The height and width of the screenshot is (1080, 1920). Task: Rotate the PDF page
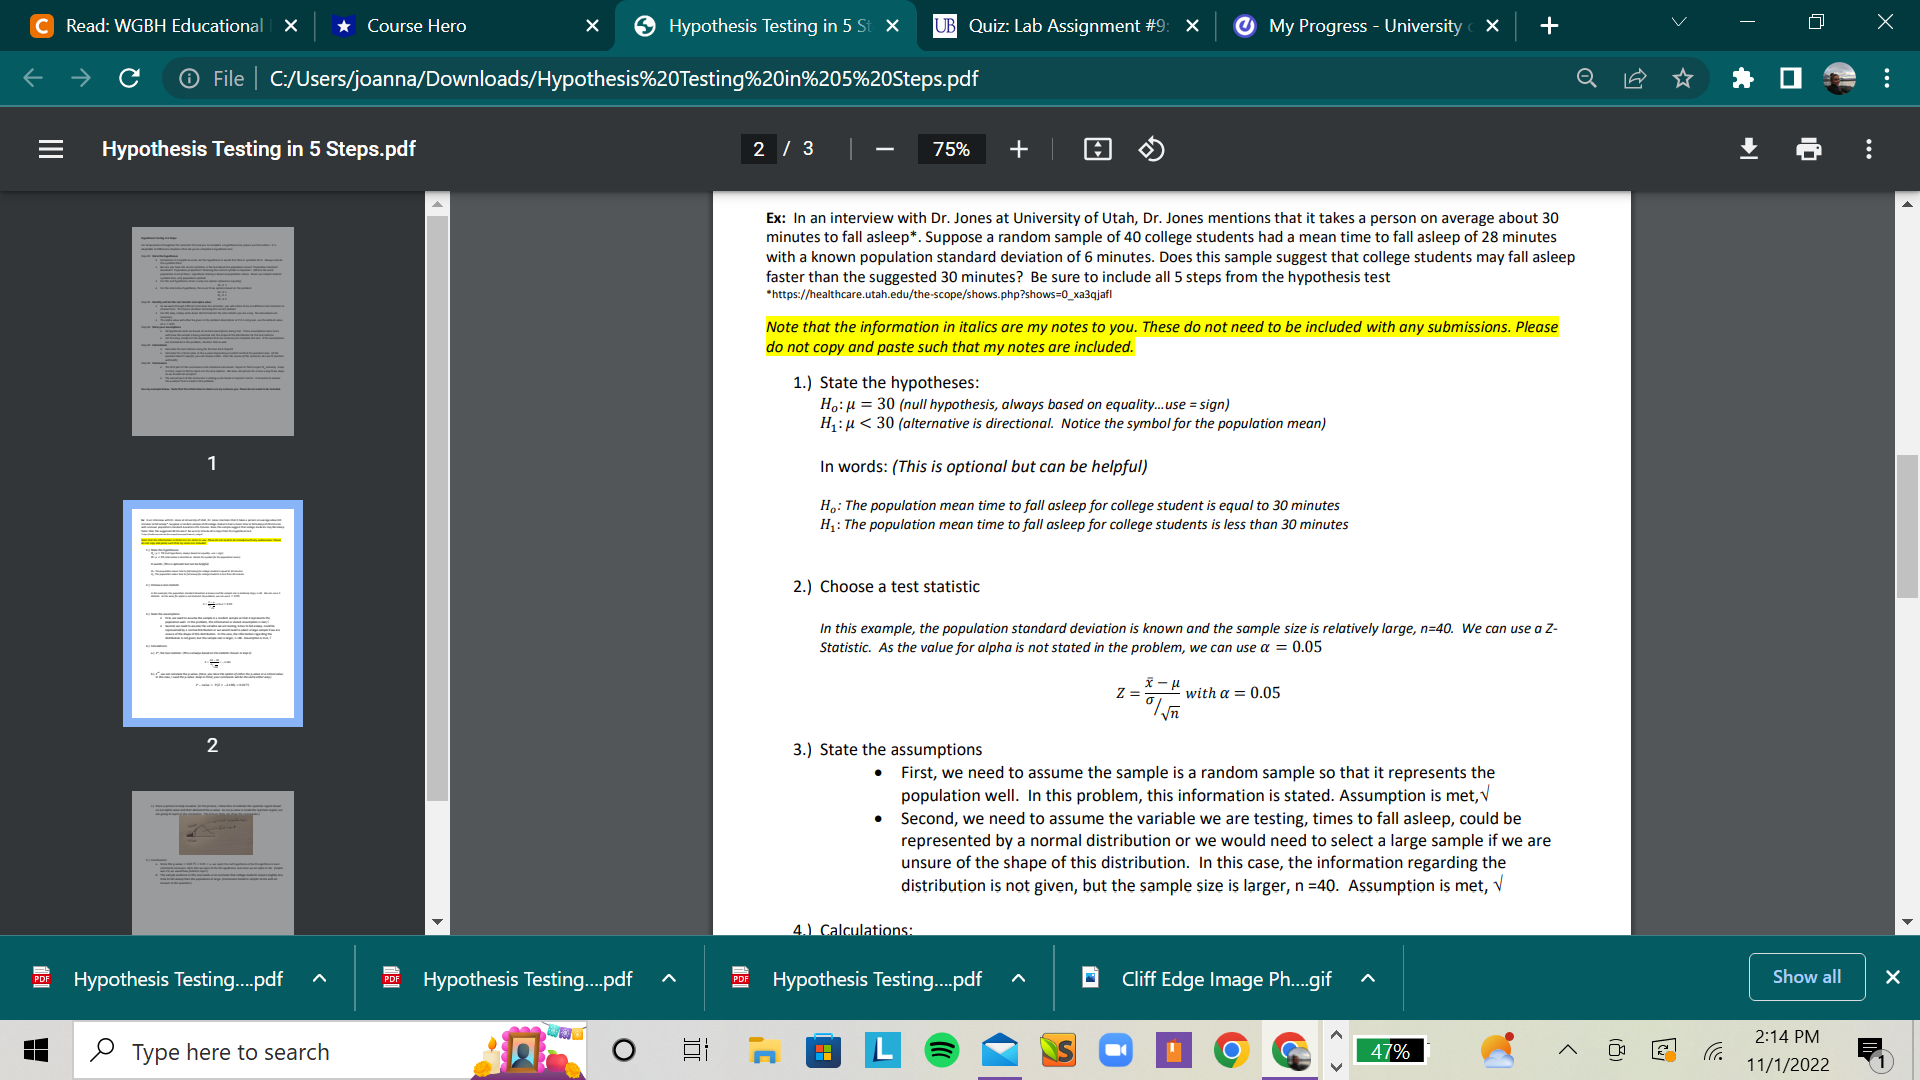pyautogui.click(x=1151, y=149)
